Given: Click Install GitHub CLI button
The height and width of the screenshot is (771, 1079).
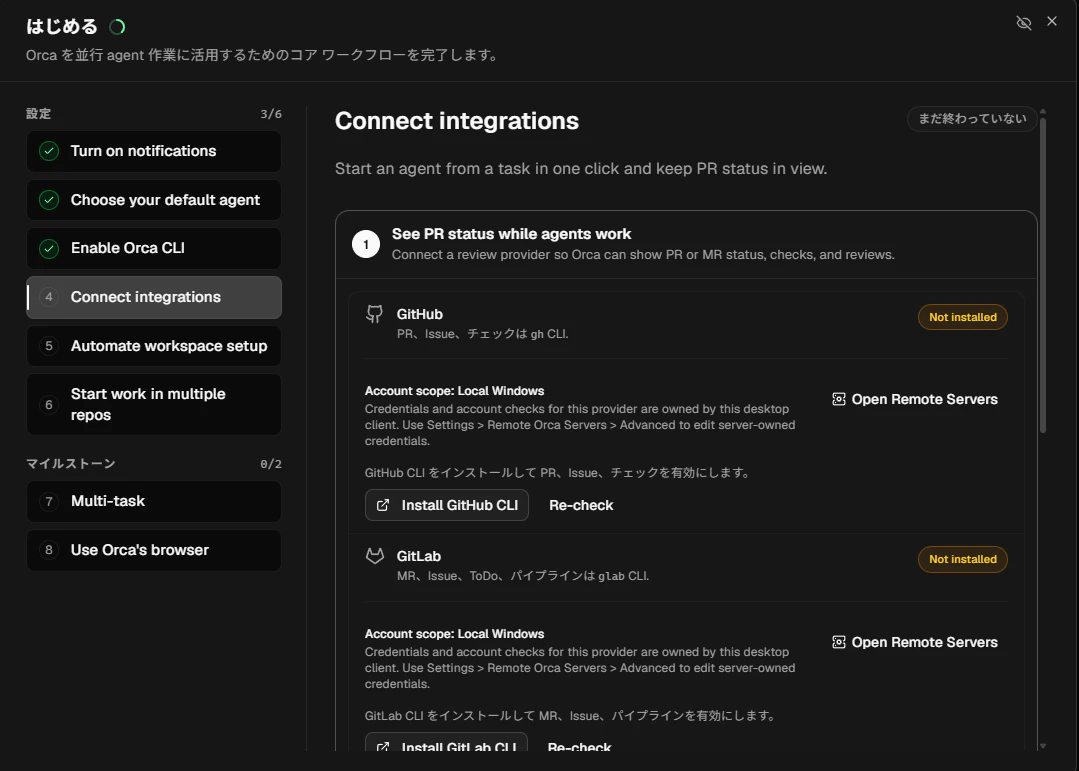Looking at the screenshot, I should pyautogui.click(x=447, y=505).
